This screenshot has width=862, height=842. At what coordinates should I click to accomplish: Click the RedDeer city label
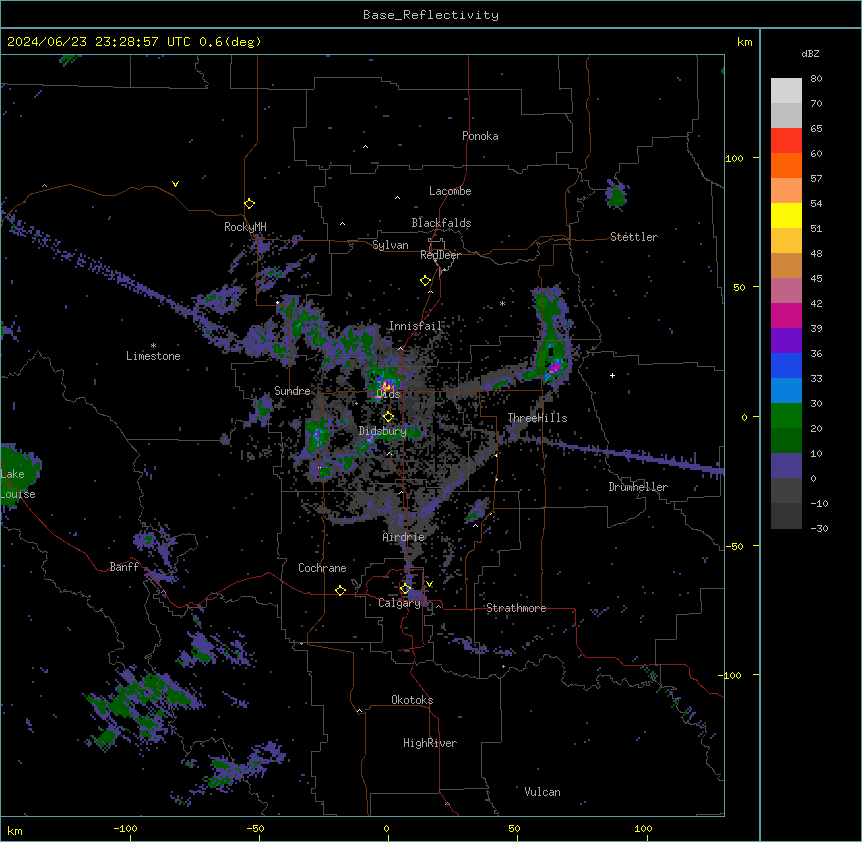tap(440, 255)
